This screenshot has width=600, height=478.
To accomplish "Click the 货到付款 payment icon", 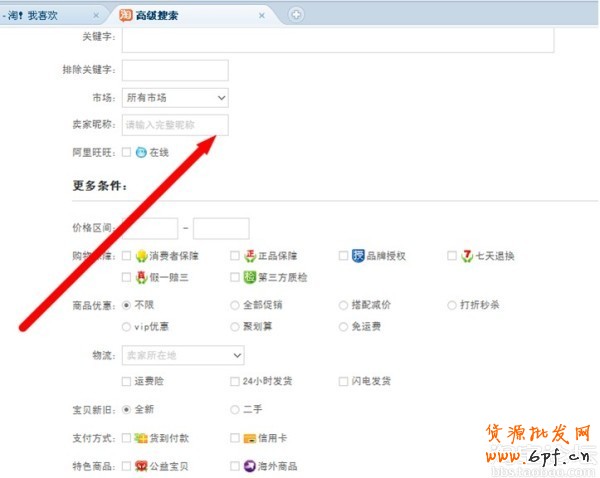I will 141,437.
